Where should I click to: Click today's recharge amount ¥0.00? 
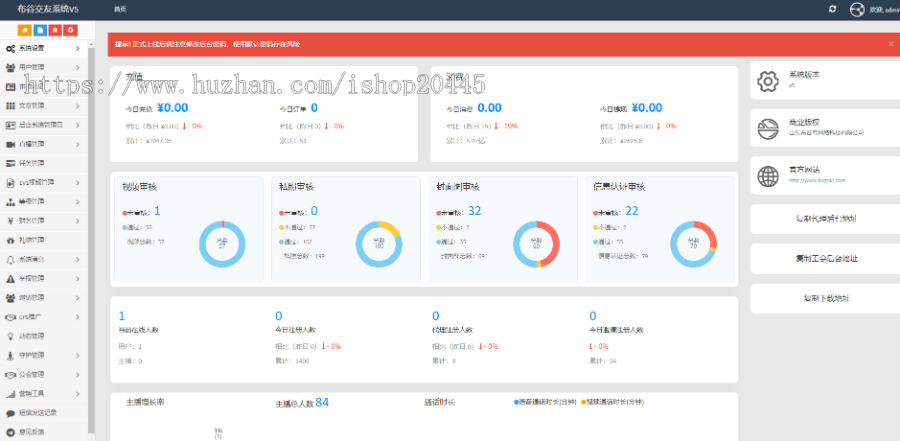click(172, 107)
